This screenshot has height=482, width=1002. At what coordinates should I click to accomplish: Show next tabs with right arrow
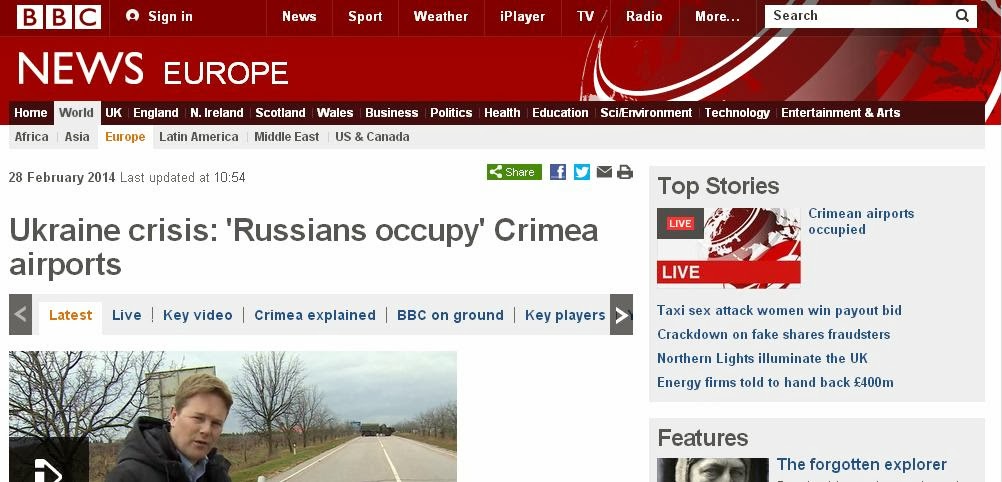(x=621, y=315)
